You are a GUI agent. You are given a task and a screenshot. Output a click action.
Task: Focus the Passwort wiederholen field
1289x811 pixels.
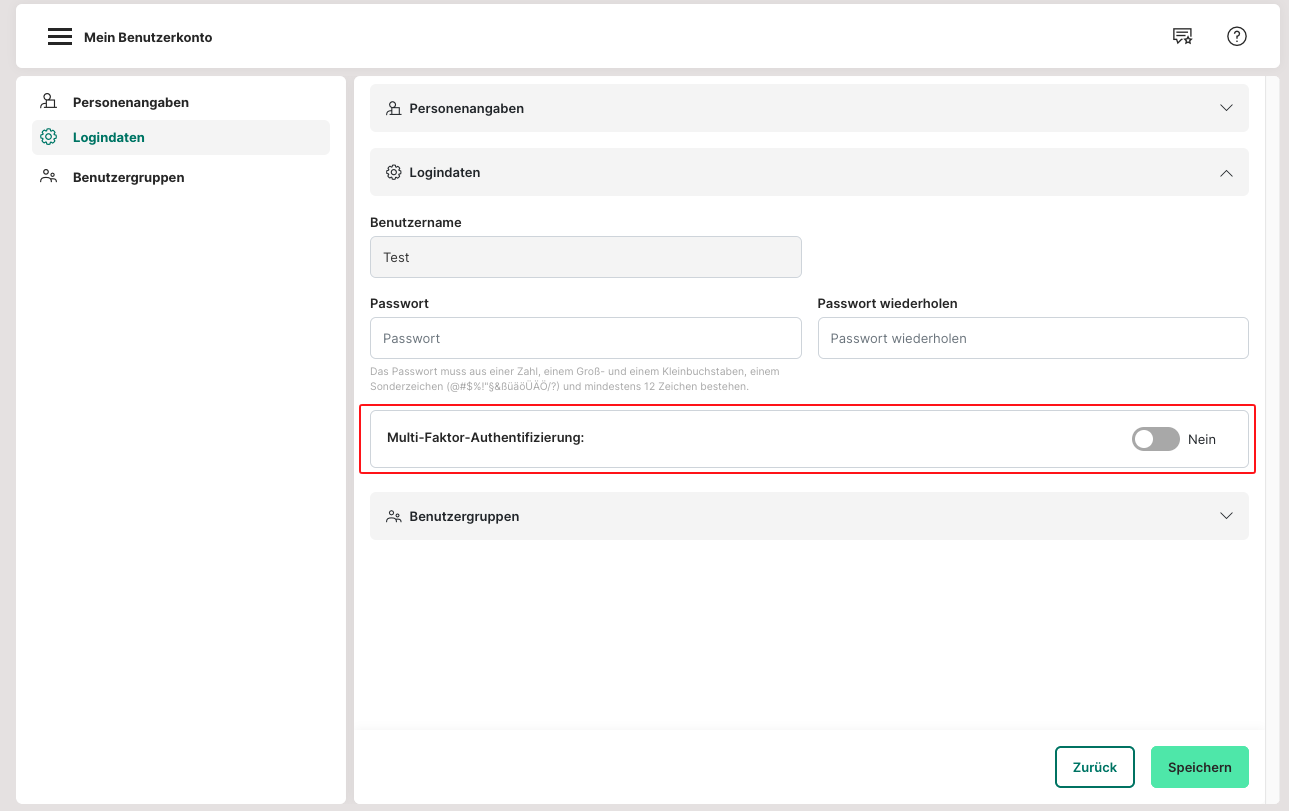(x=1032, y=338)
